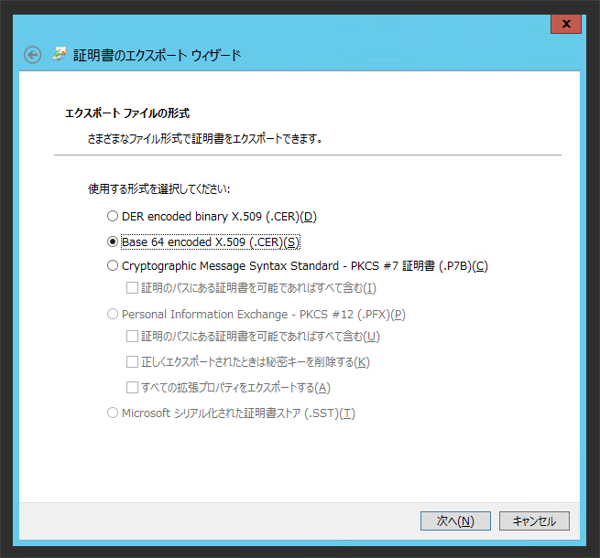Viewport: 600px width, 558px height.
Task: Click the heading エクスポート ファイルの形式
Action: tap(127, 113)
